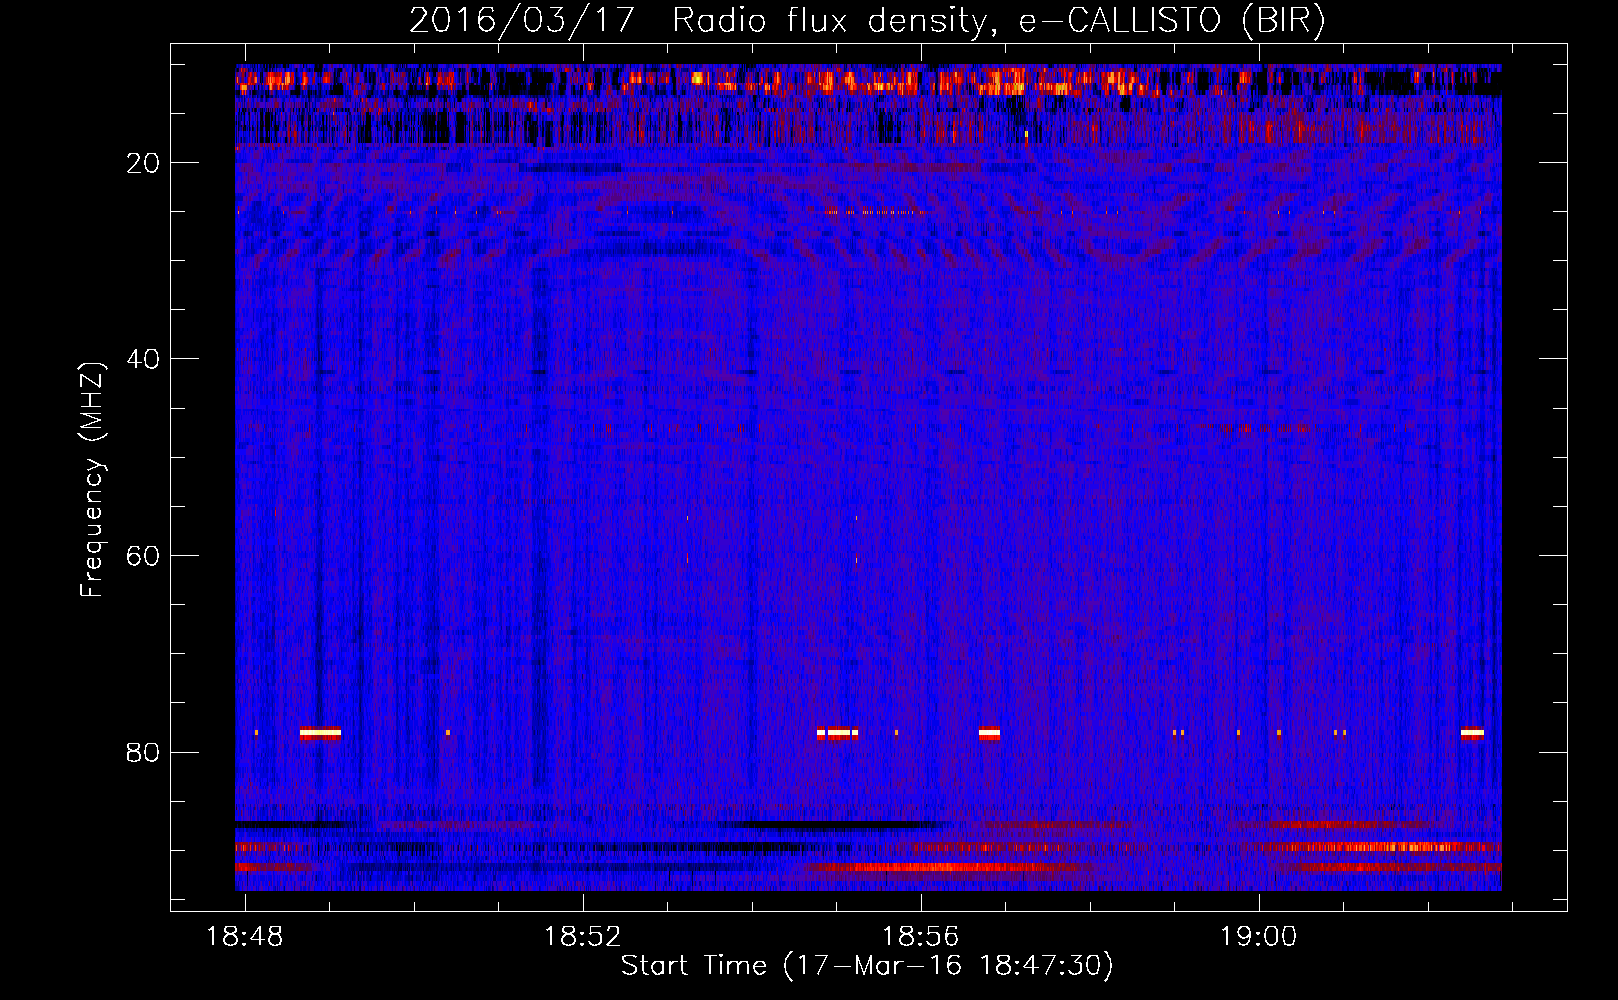This screenshot has height=1000, width=1618.
Task: Click the 19:00 time tick label
Action: coord(1258,937)
